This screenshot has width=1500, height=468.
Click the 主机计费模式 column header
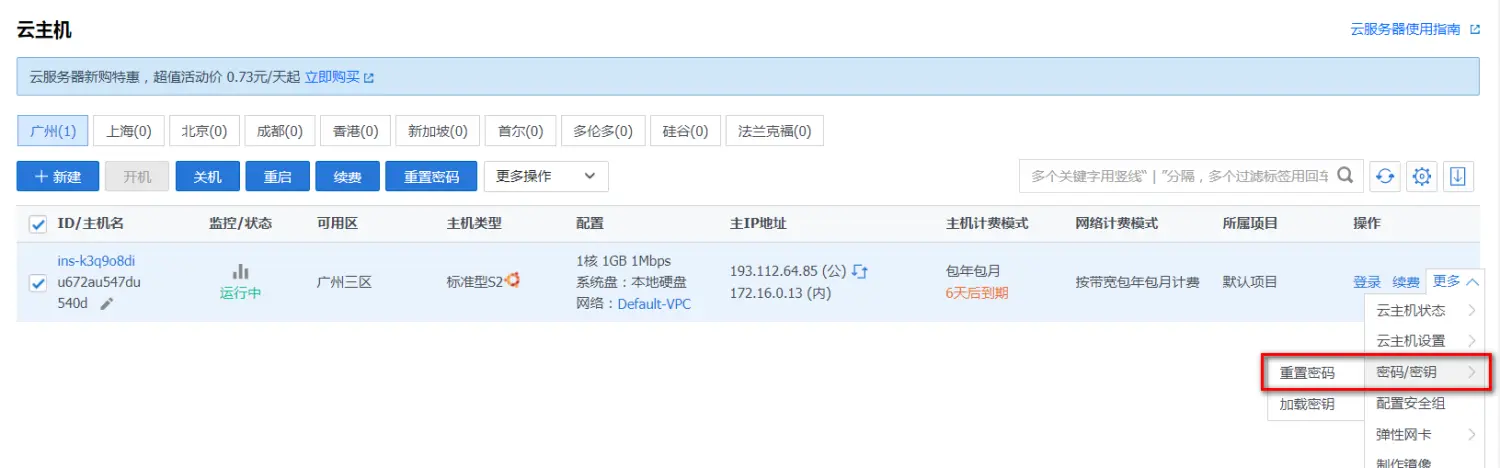(x=986, y=223)
